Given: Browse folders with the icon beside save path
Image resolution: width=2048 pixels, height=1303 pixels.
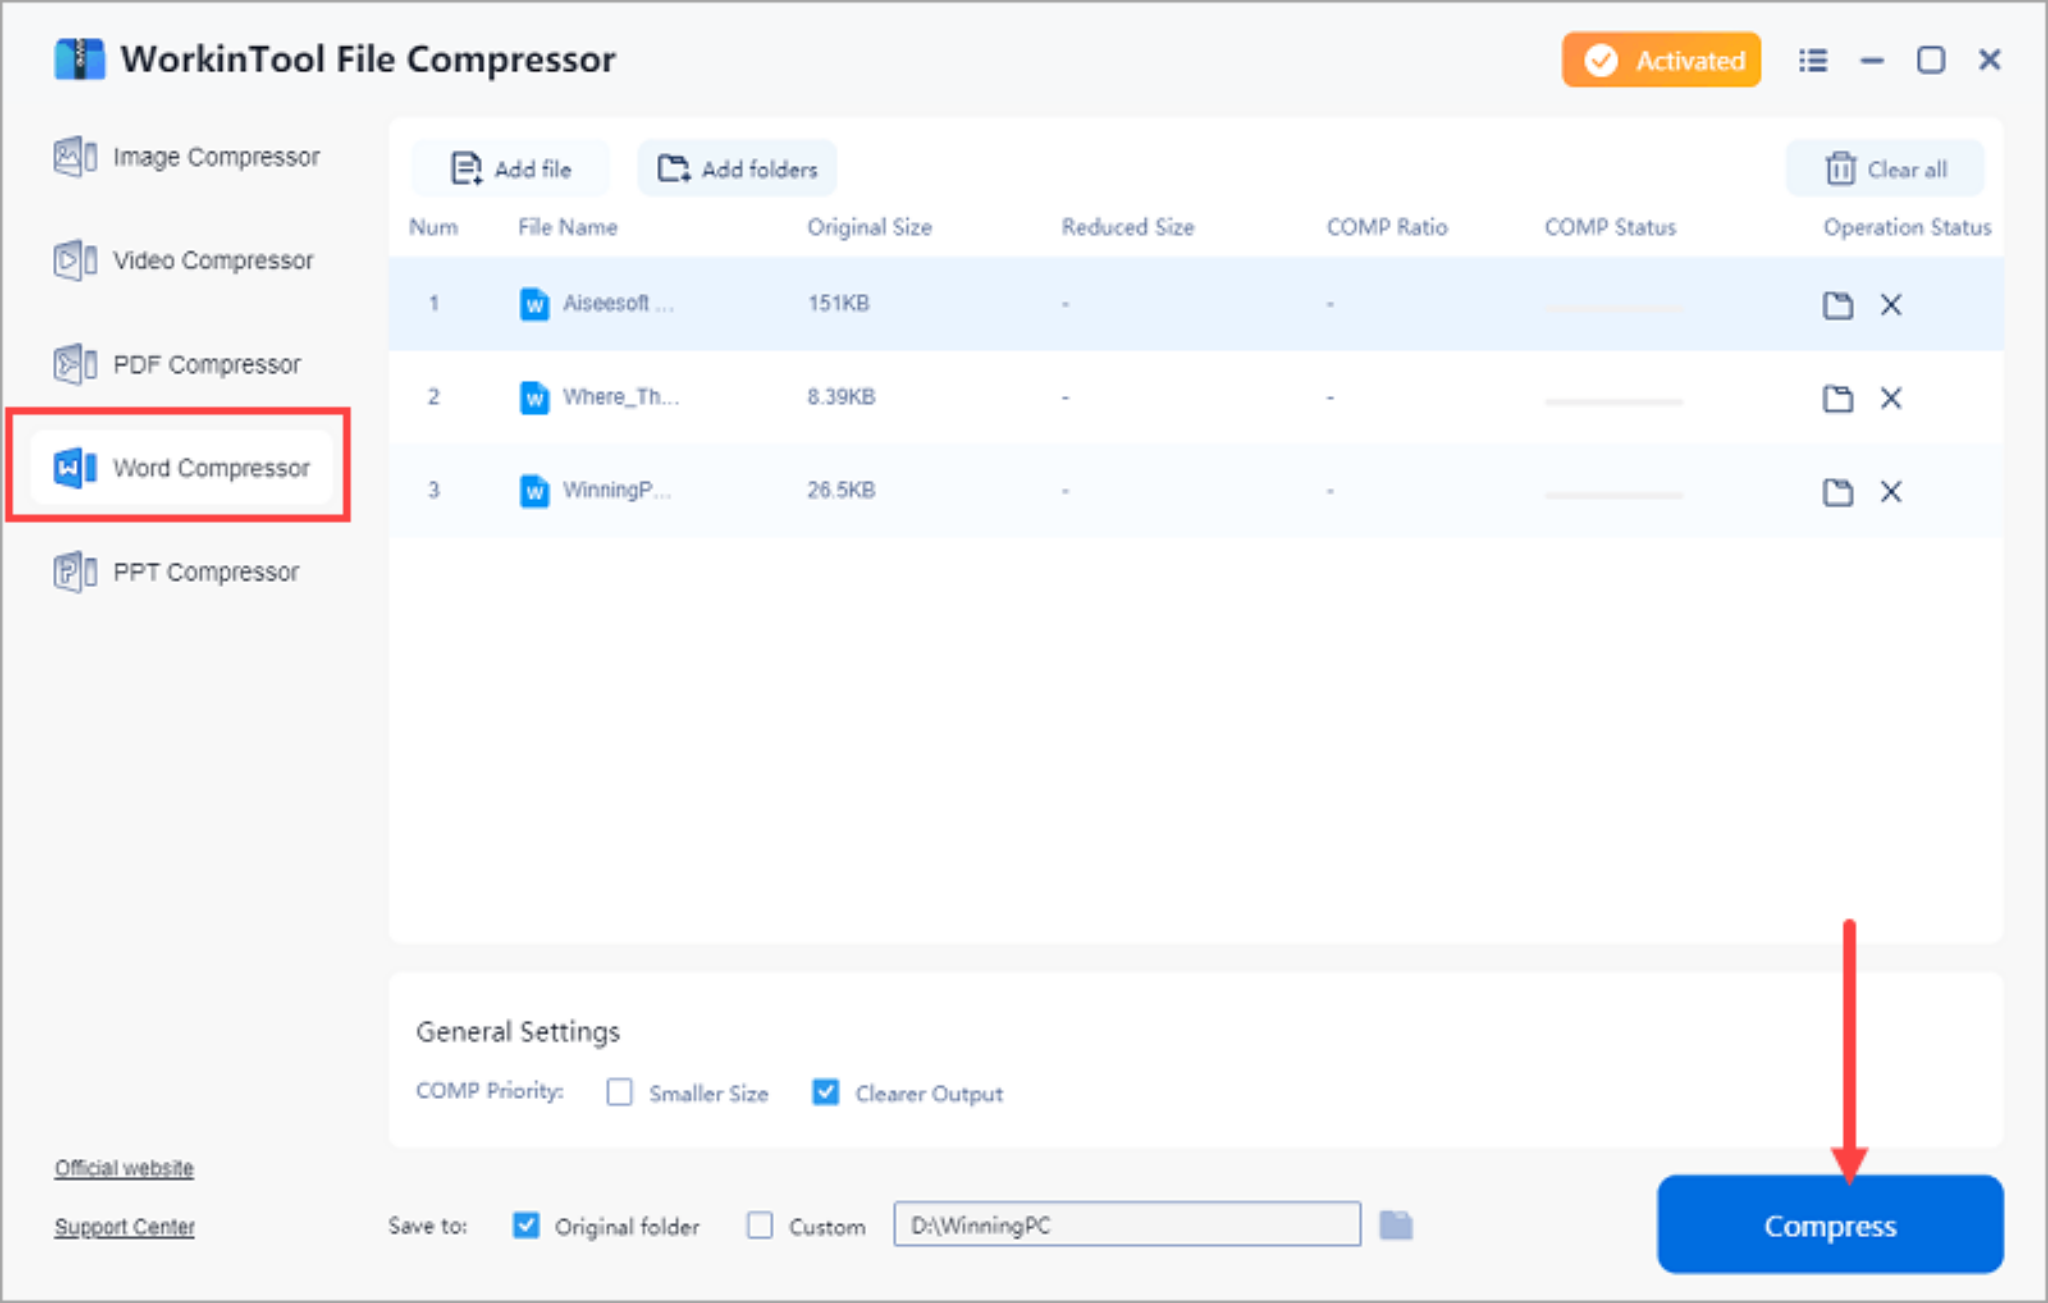Looking at the screenshot, I should click(1397, 1224).
